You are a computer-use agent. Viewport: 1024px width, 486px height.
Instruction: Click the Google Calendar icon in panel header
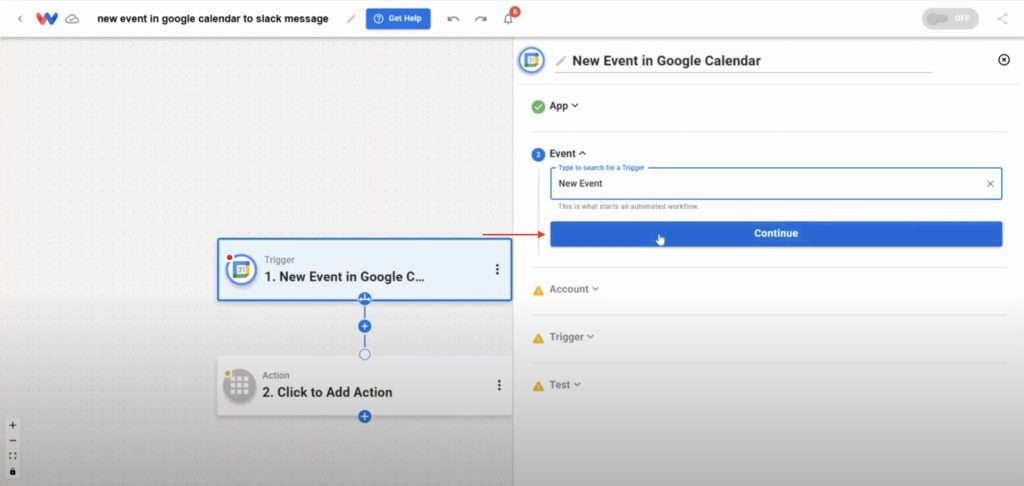pyautogui.click(x=532, y=60)
